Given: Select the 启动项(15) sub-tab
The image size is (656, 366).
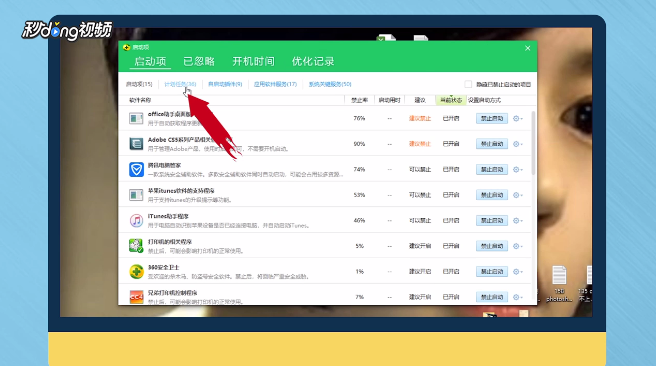Looking at the screenshot, I should pyautogui.click(x=139, y=84).
